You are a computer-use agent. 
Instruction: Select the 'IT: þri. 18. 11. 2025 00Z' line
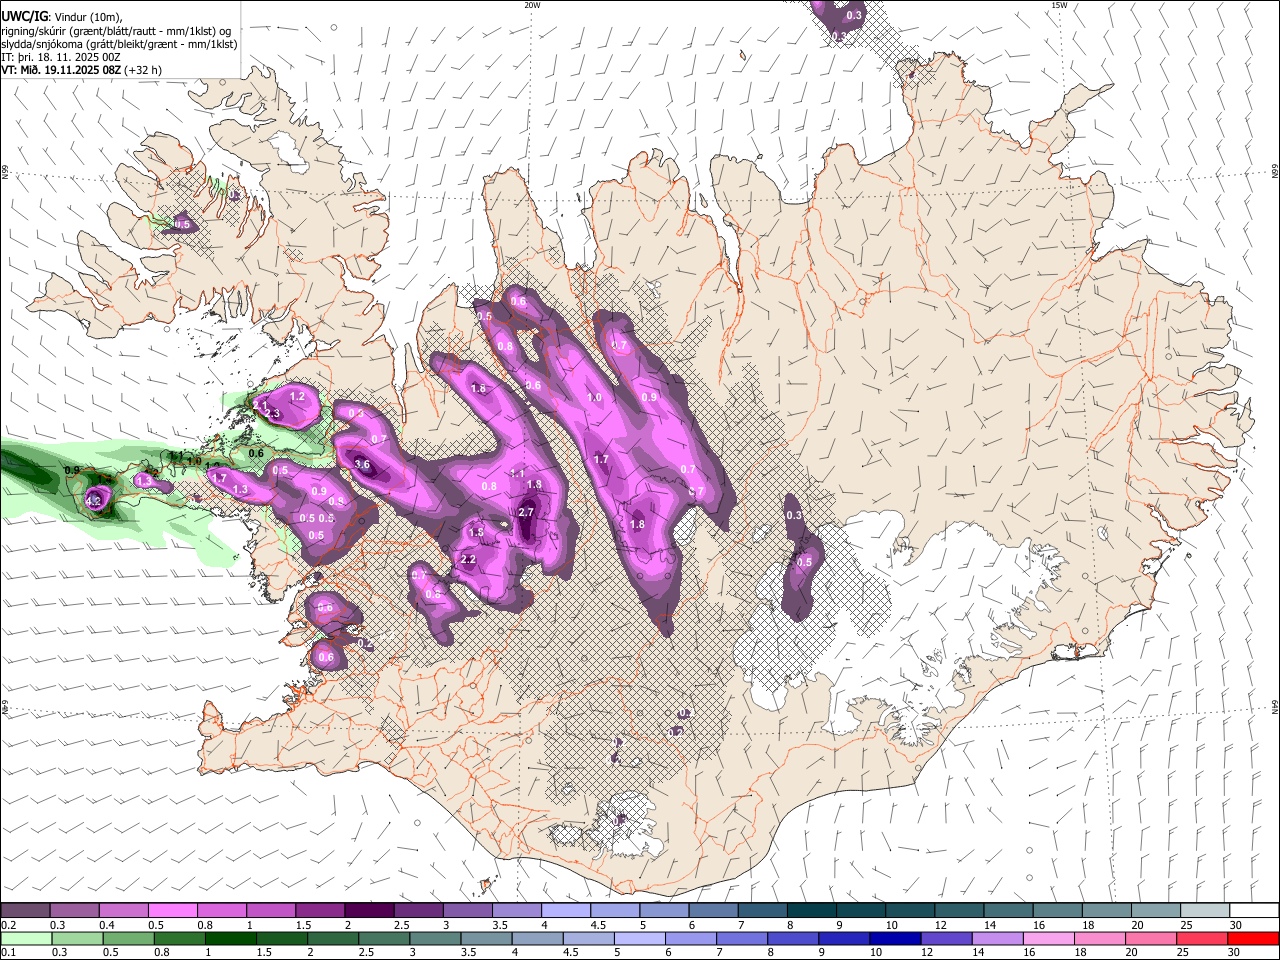61,57
